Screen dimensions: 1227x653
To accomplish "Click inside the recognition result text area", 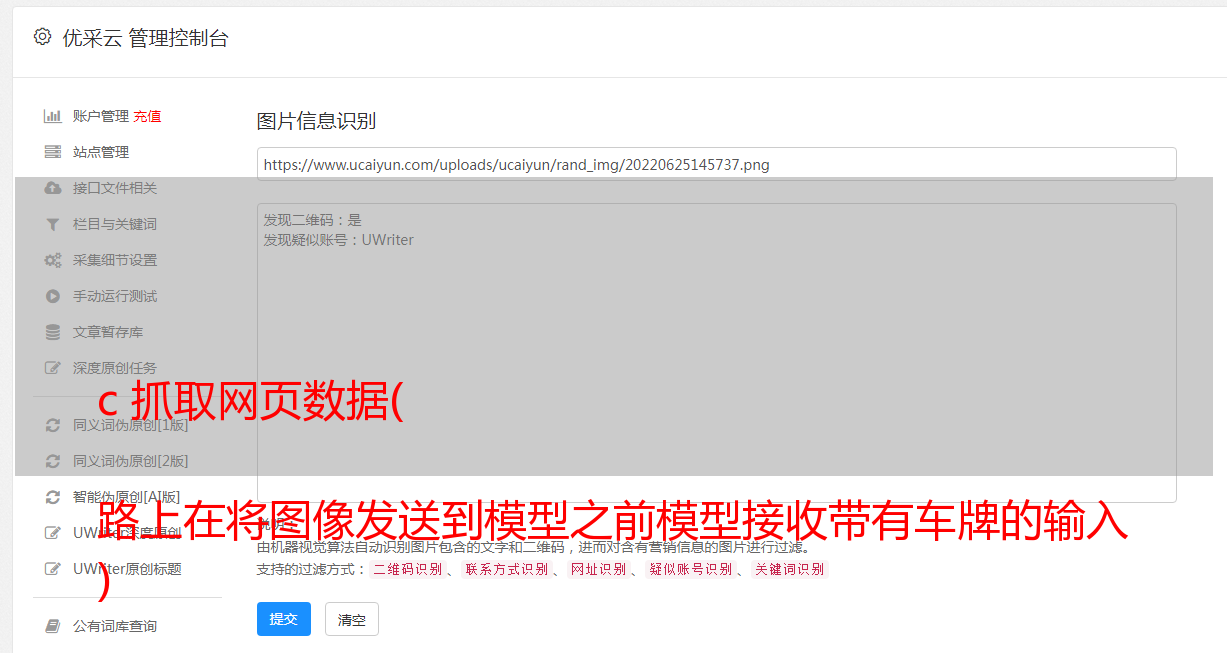I will click(716, 353).
